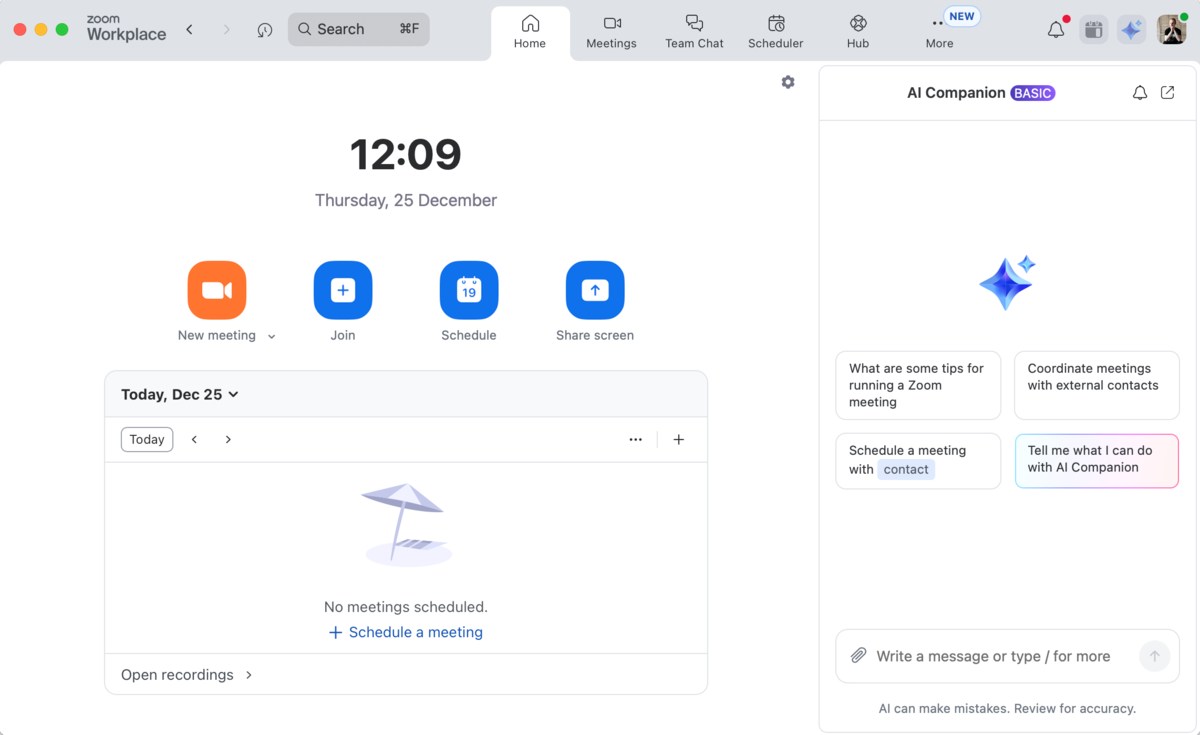
Task: Click the Join meeting plus icon
Action: 343,290
